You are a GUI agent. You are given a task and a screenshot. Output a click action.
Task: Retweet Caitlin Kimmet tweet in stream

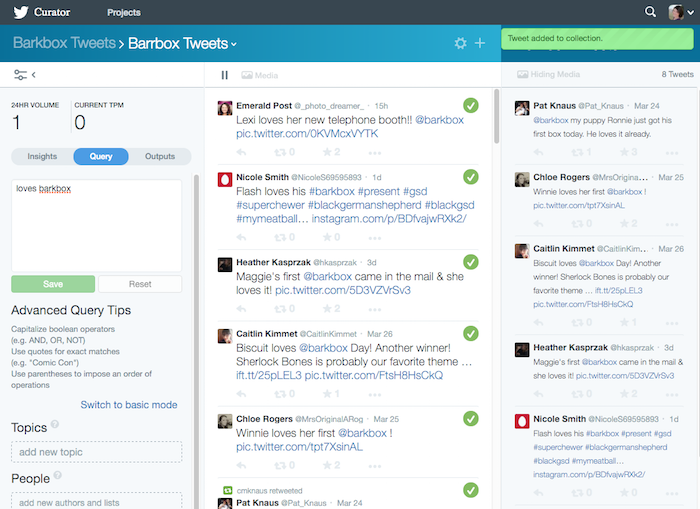pyautogui.click(x=284, y=394)
